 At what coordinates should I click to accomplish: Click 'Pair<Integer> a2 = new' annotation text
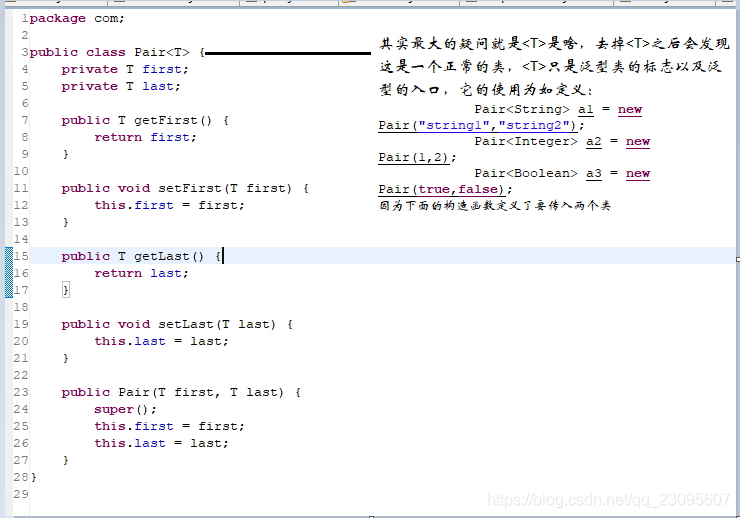[x=562, y=142]
